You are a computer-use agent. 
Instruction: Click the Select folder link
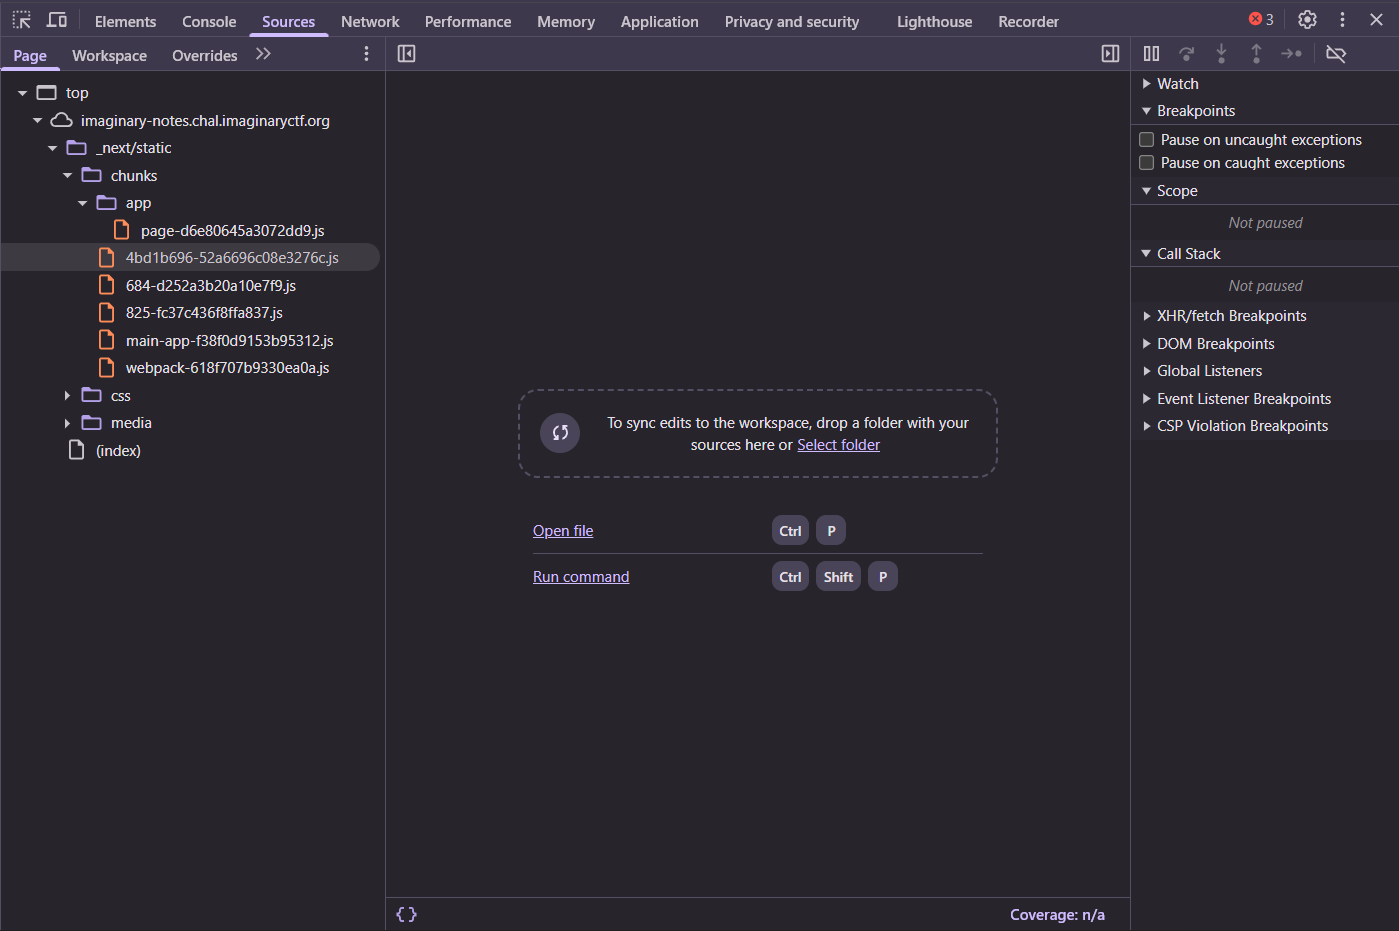[x=838, y=445]
